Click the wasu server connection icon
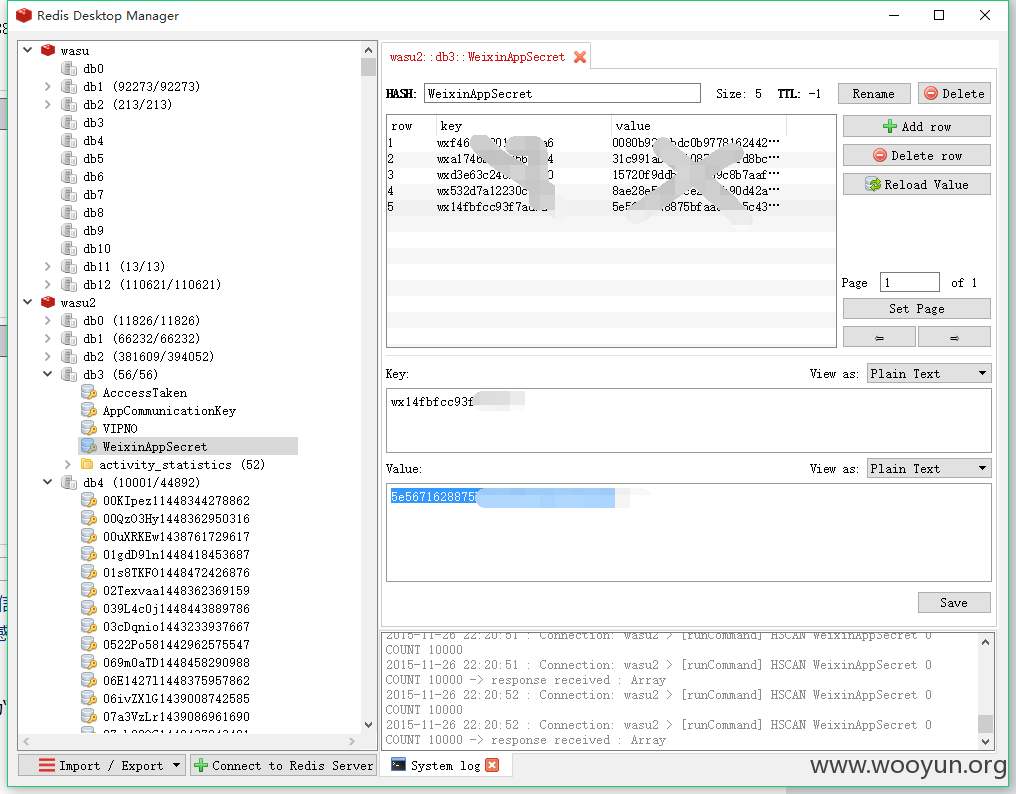 (48, 51)
